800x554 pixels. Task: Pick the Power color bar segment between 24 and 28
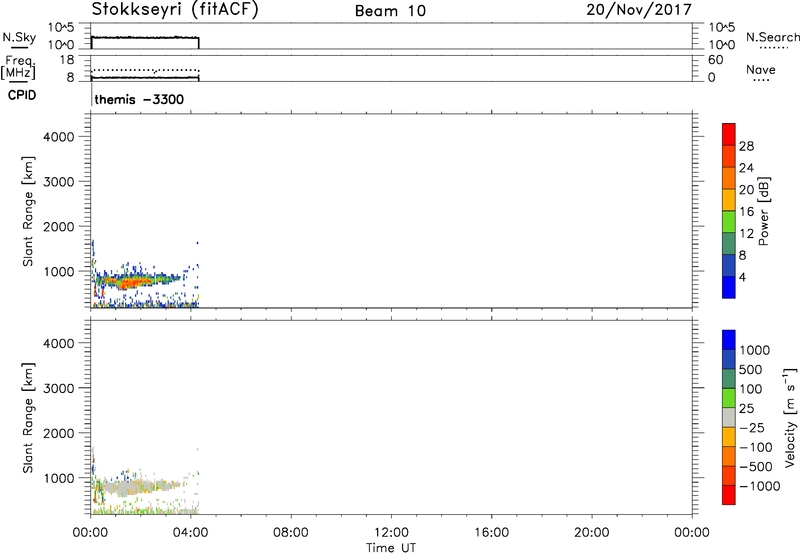pyautogui.click(x=729, y=156)
